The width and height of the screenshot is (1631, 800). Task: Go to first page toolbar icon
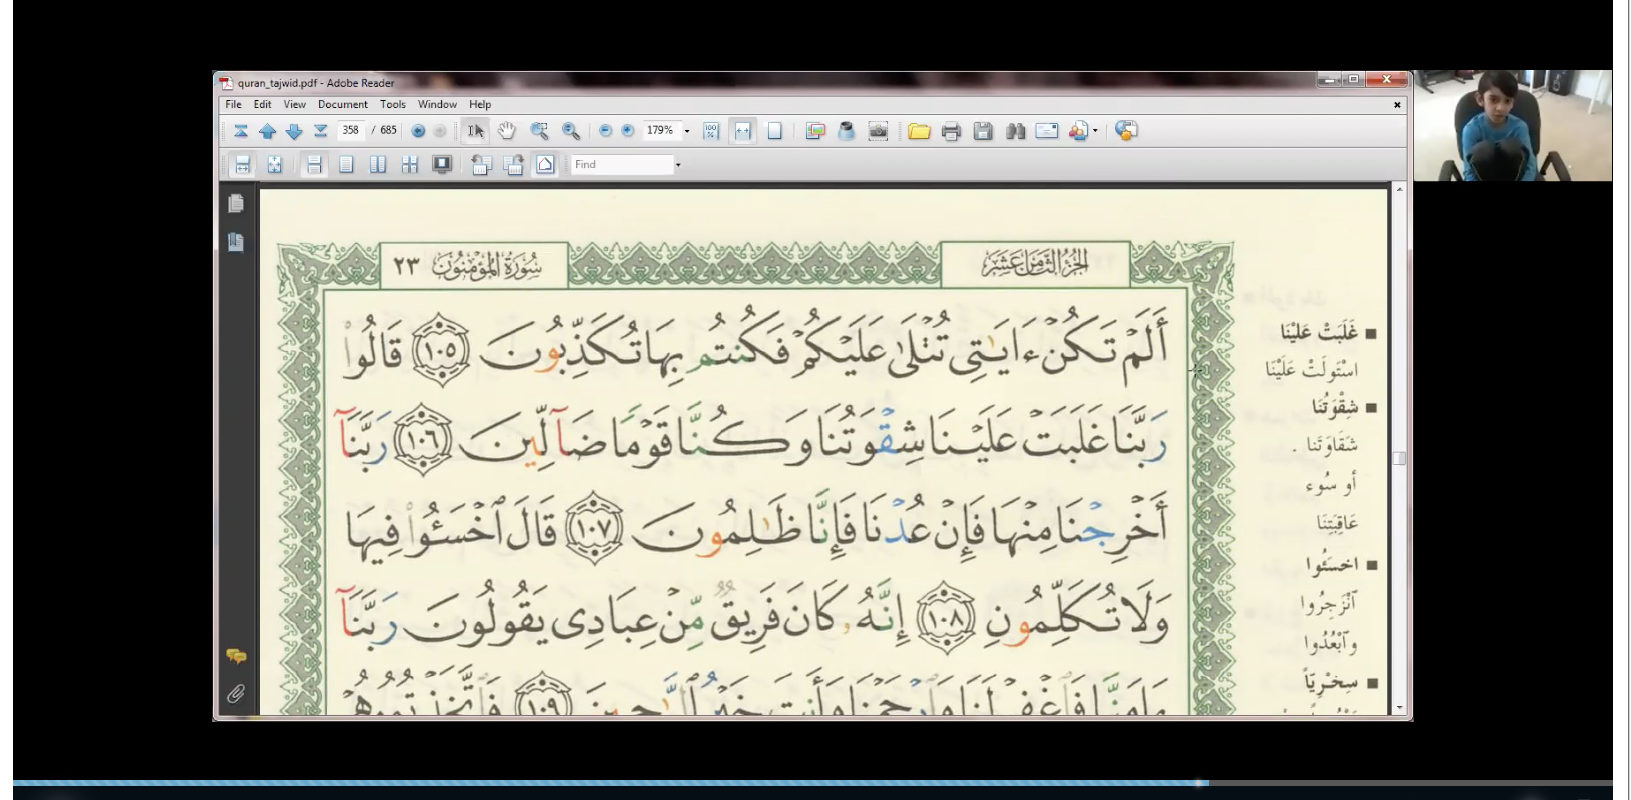coord(241,131)
